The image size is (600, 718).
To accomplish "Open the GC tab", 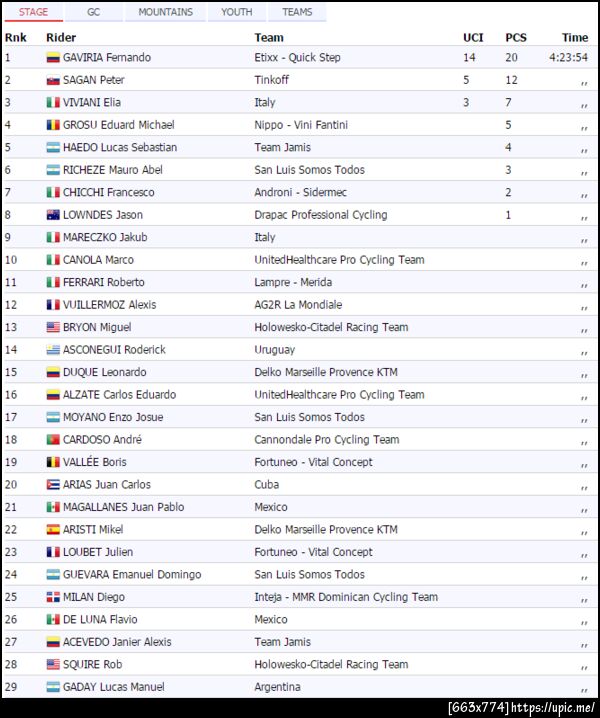I will [93, 12].
